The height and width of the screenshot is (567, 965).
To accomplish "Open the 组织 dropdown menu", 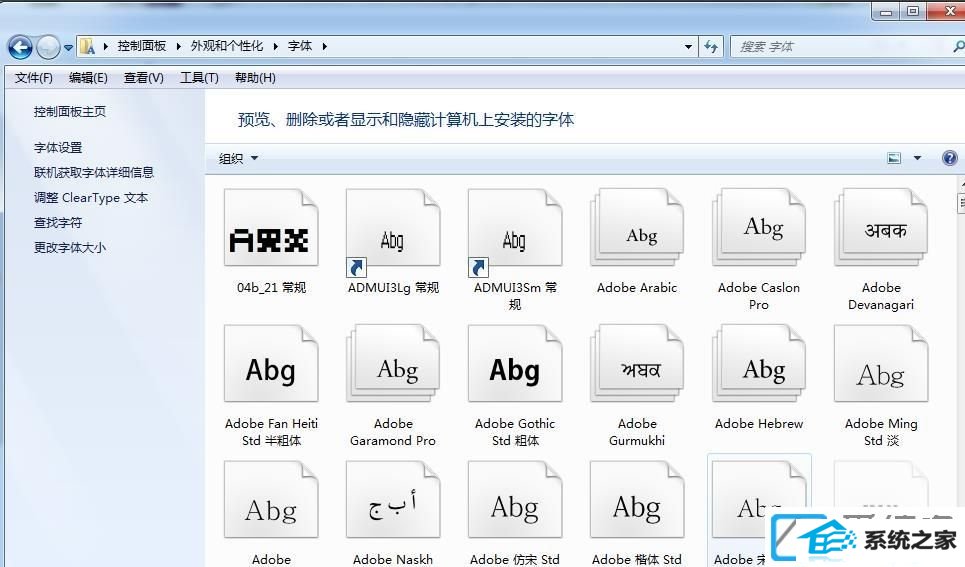I will pos(238,159).
